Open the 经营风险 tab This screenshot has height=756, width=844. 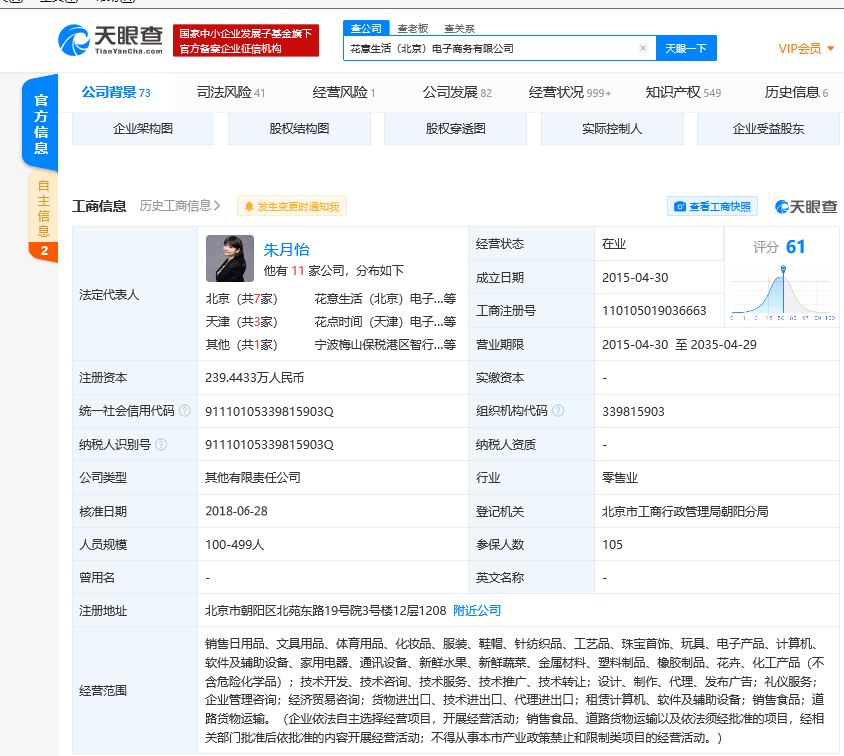[344, 93]
